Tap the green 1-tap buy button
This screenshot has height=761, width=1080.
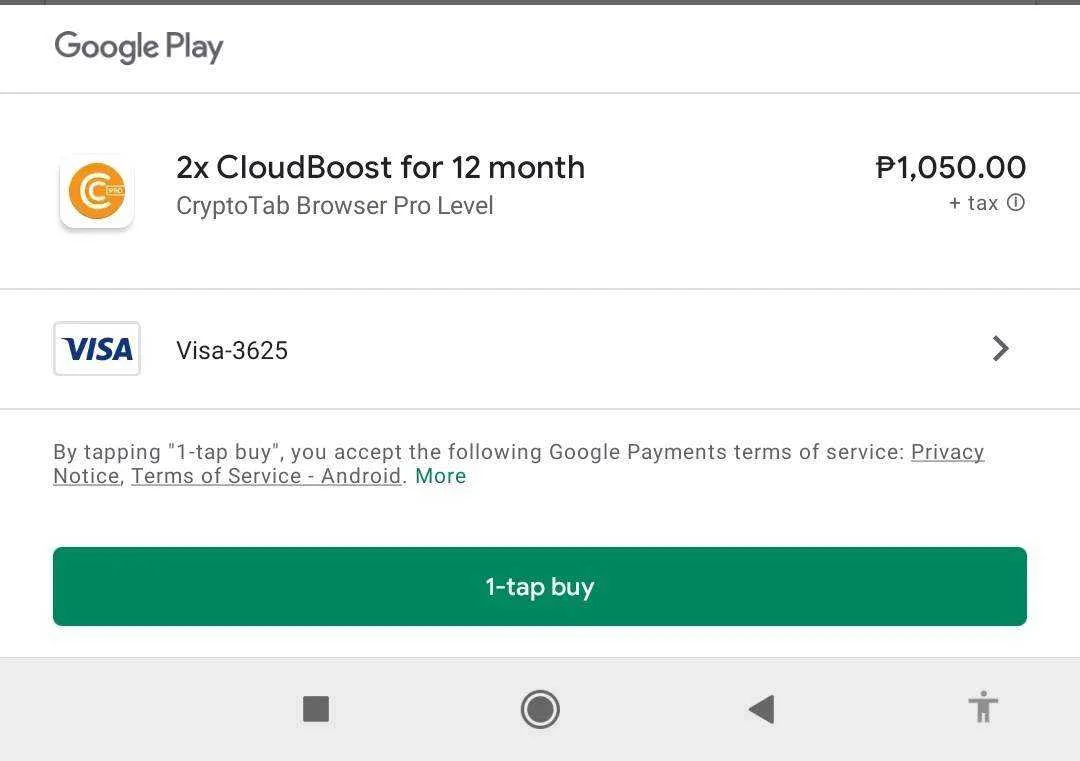539,586
